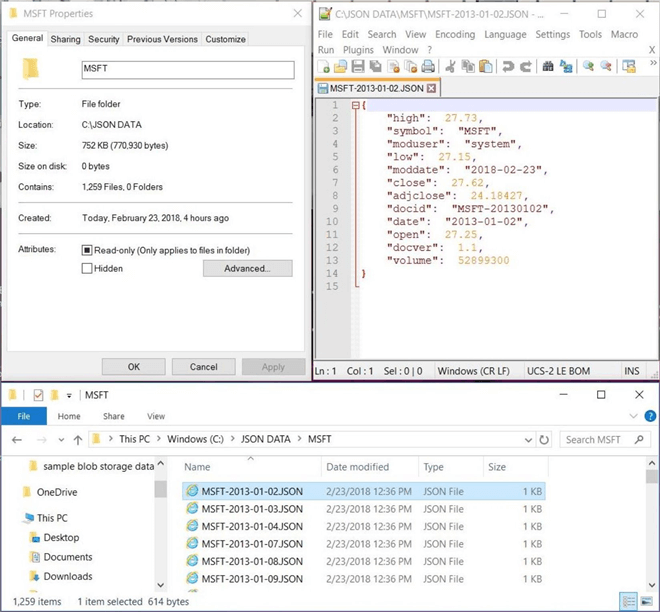Open the Customize tab in MSFT Properties

[225, 39]
